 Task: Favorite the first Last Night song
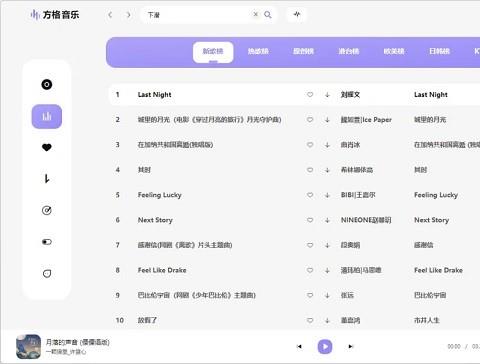pyautogui.click(x=310, y=95)
